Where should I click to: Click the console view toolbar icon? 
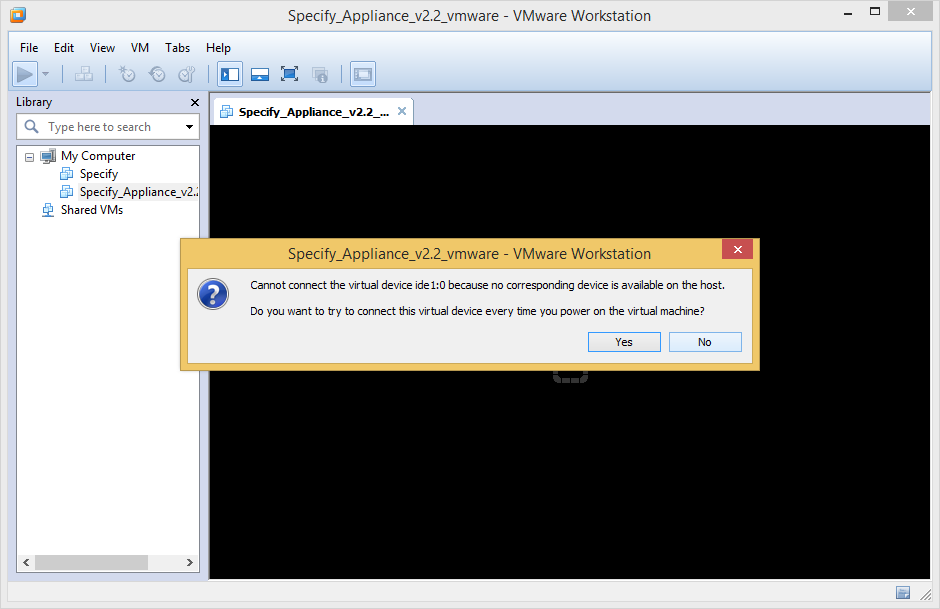(363, 74)
